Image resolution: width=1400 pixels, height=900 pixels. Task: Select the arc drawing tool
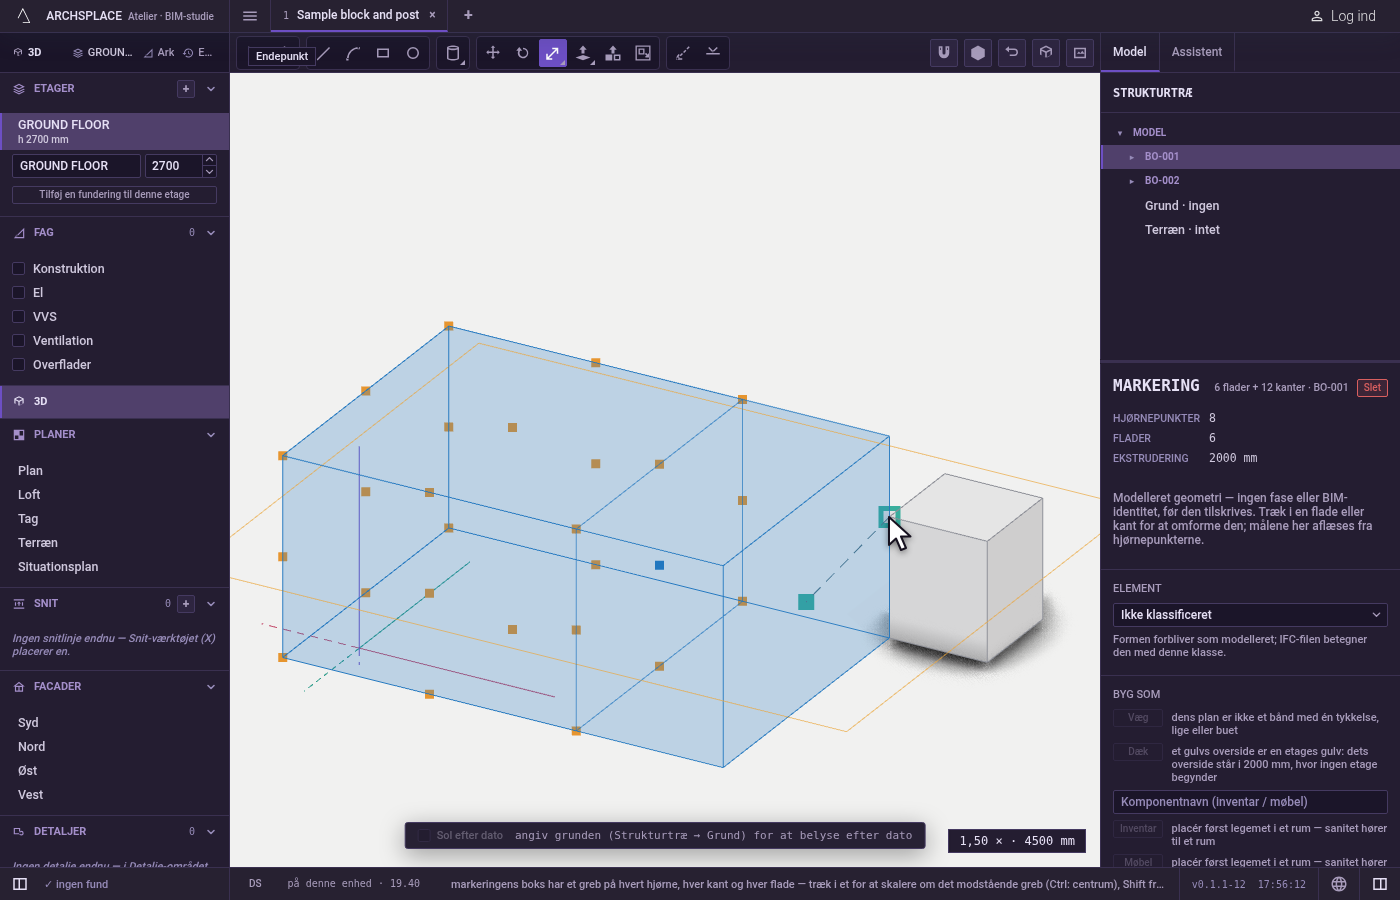pos(353,53)
